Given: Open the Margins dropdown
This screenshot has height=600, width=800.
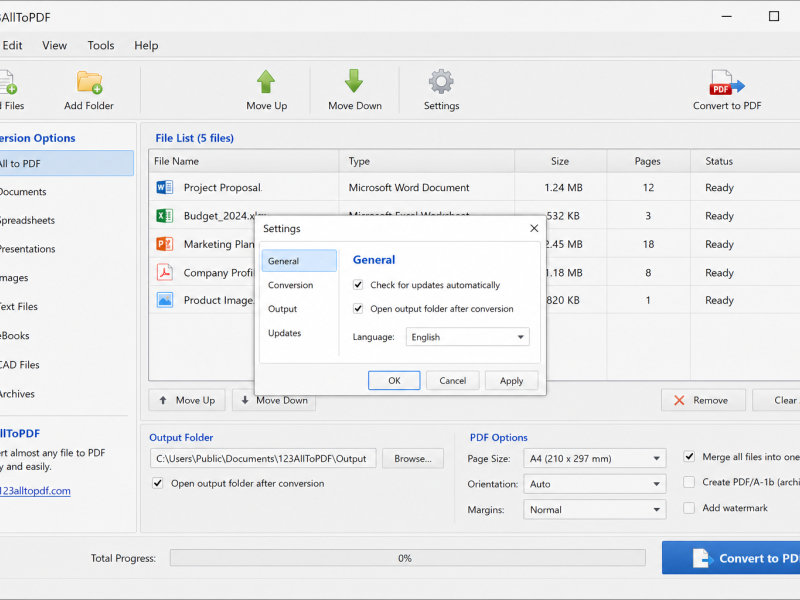Looking at the screenshot, I should (x=594, y=509).
